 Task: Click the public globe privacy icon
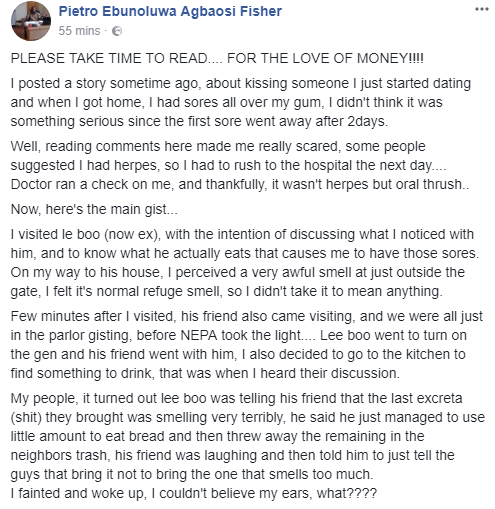click(x=117, y=31)
